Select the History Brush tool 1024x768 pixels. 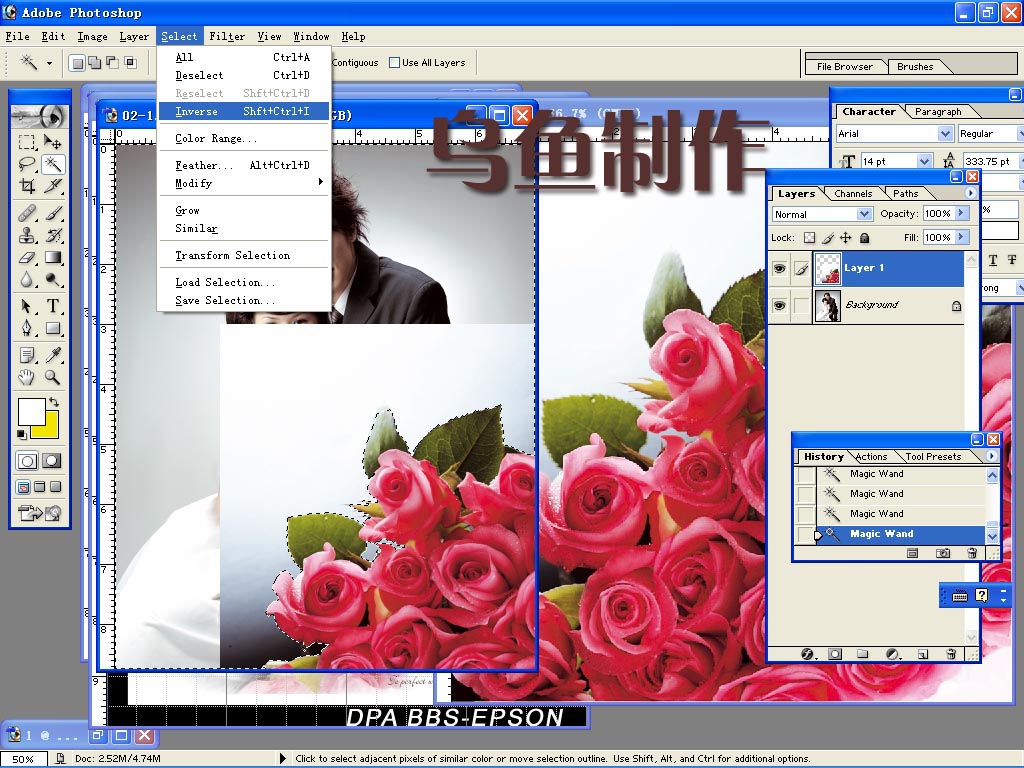click(x=52, y=235)
